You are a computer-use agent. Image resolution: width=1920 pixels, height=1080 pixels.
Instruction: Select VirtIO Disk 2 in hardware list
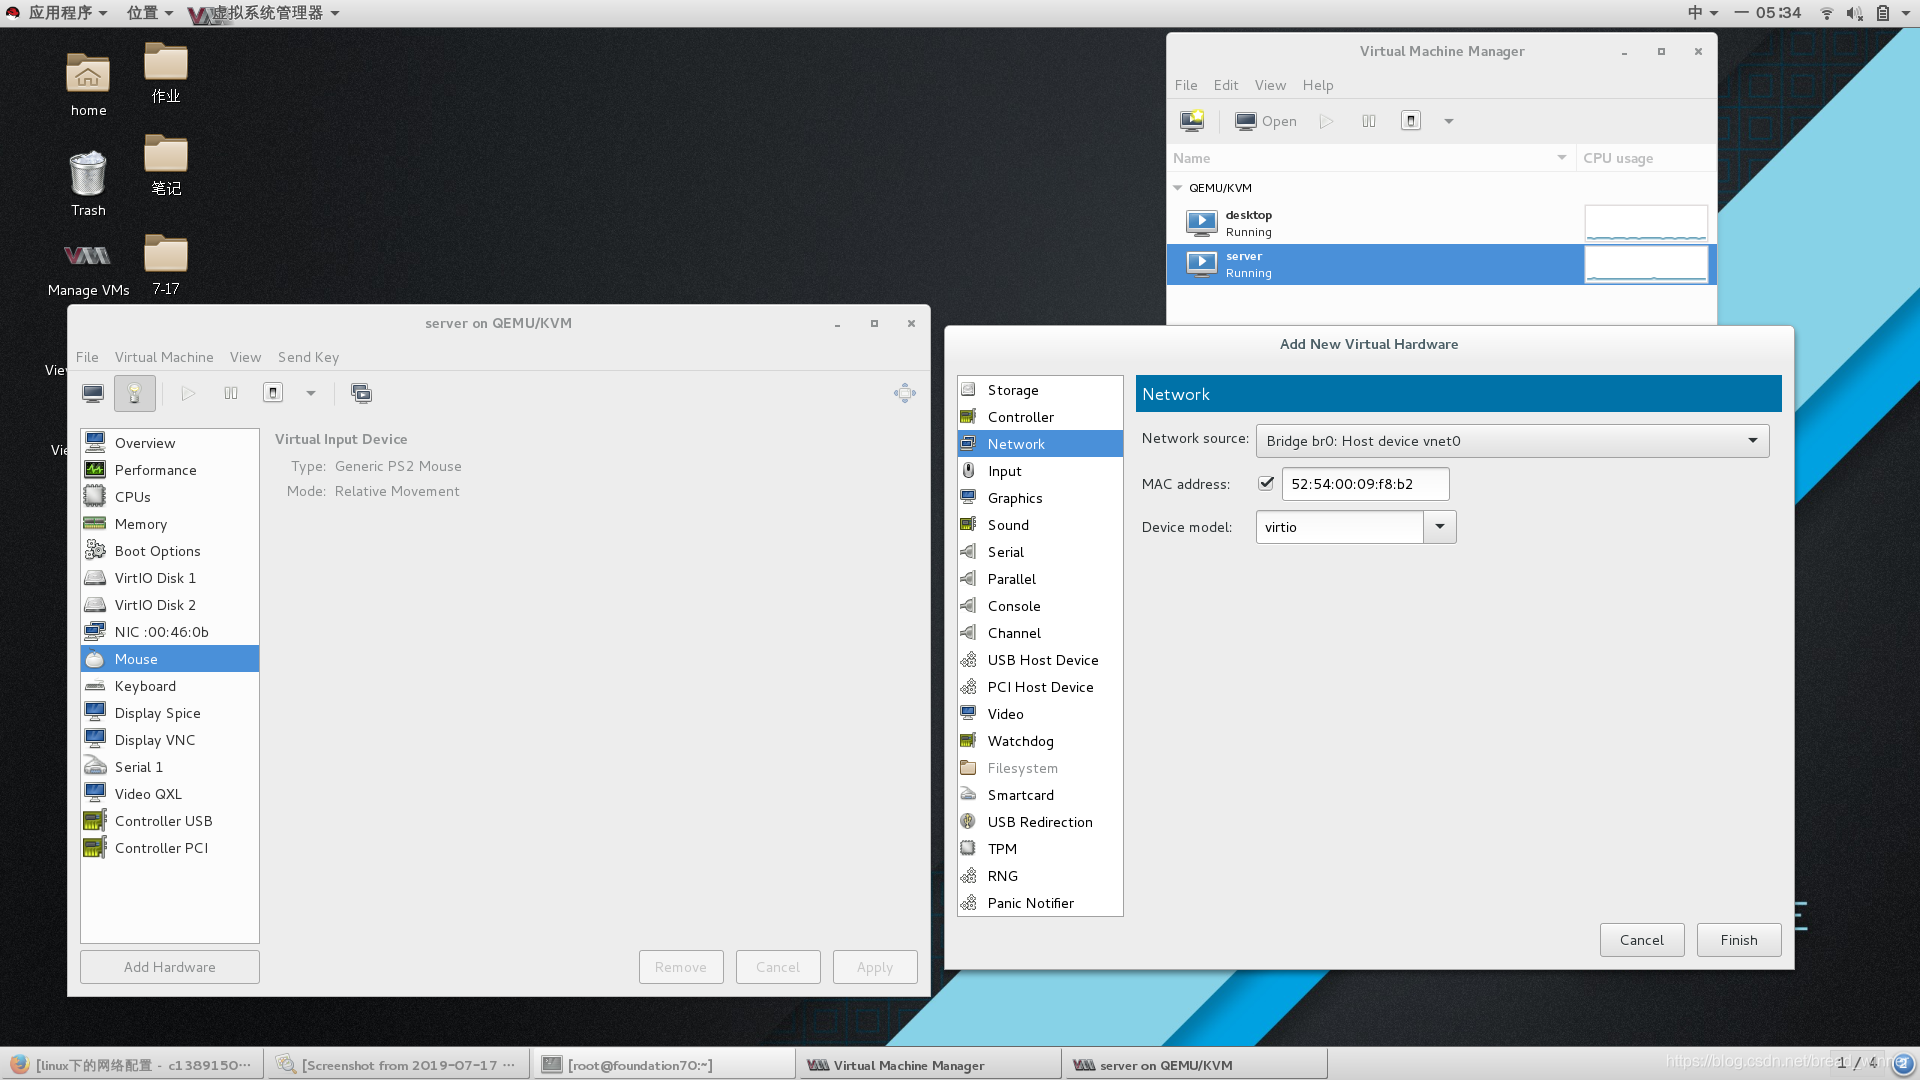(169, 605)
